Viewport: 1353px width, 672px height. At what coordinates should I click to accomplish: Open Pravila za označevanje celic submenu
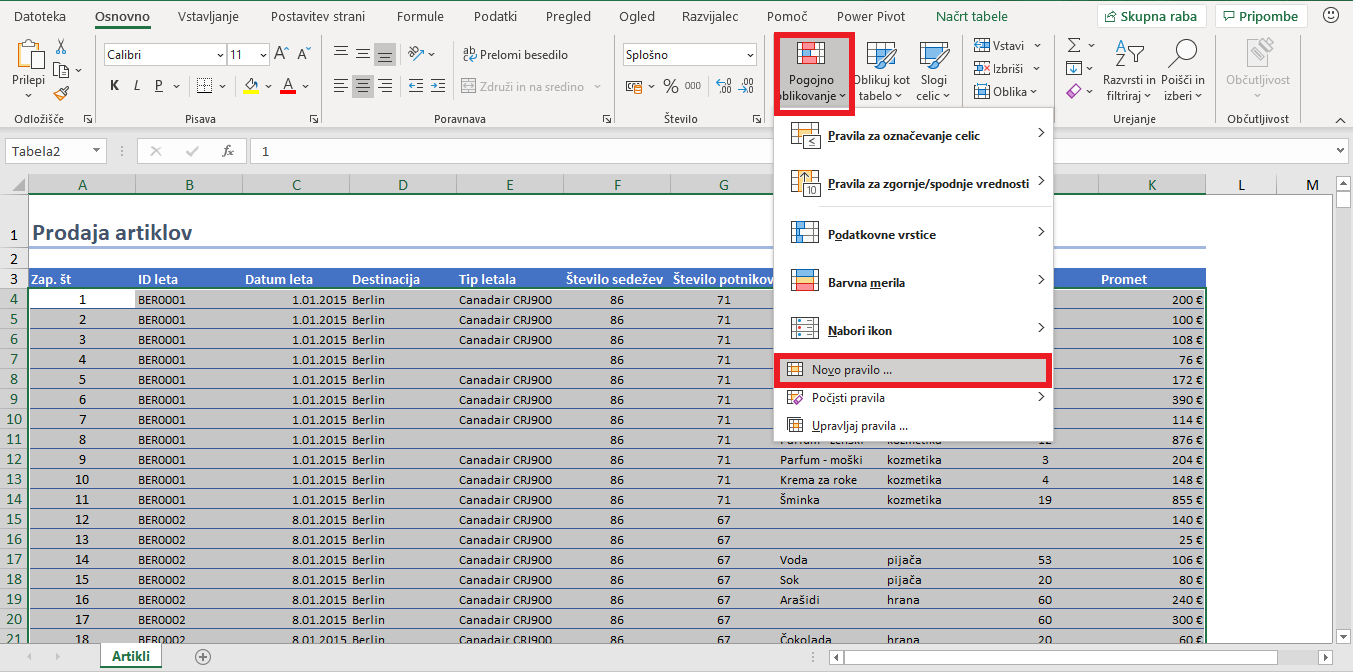tap(915, 135)
